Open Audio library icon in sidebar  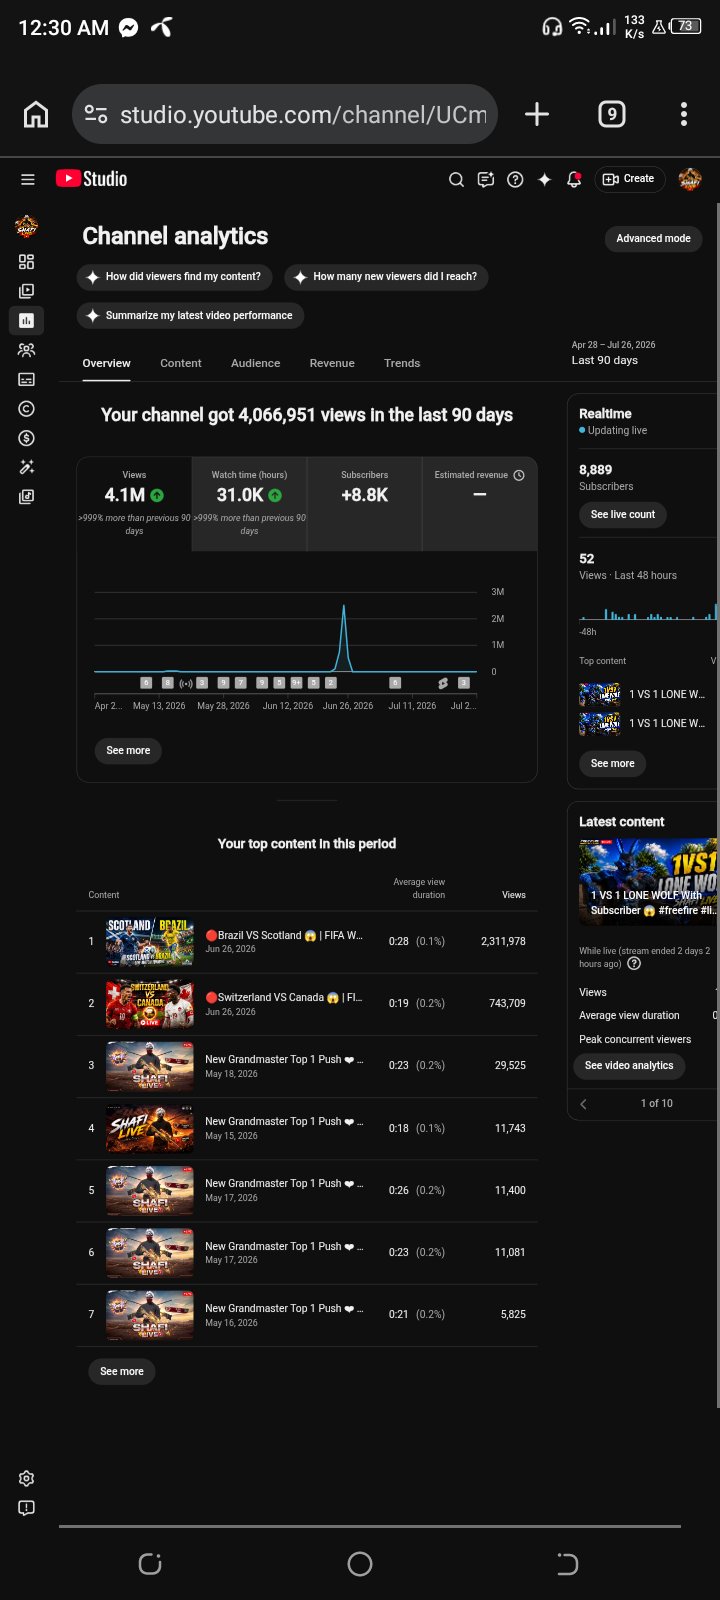26,497
